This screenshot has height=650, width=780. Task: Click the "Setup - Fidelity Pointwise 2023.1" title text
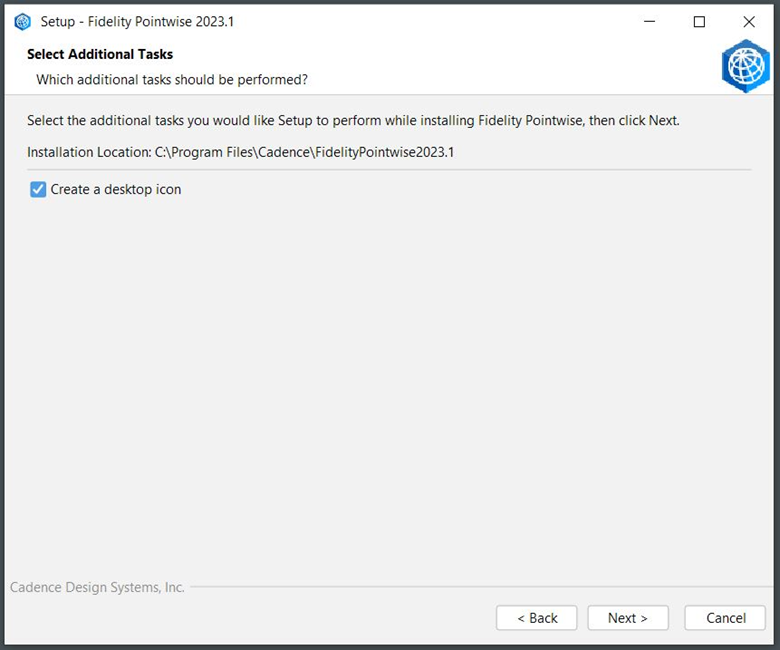[x=137, y=22]
